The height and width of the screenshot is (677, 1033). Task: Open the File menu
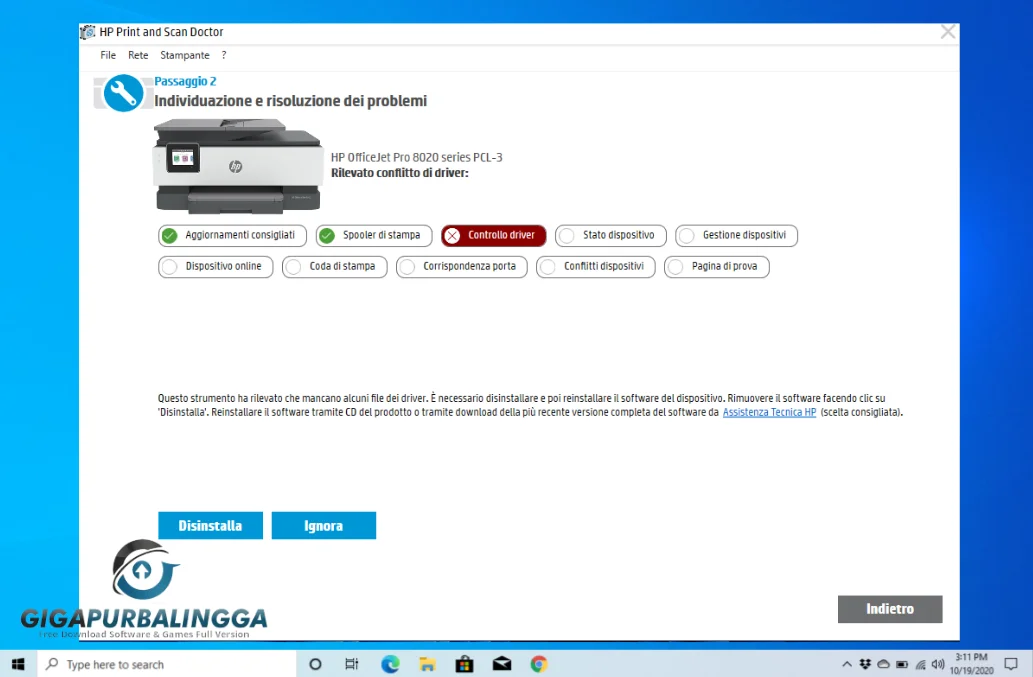click(107, 55)
